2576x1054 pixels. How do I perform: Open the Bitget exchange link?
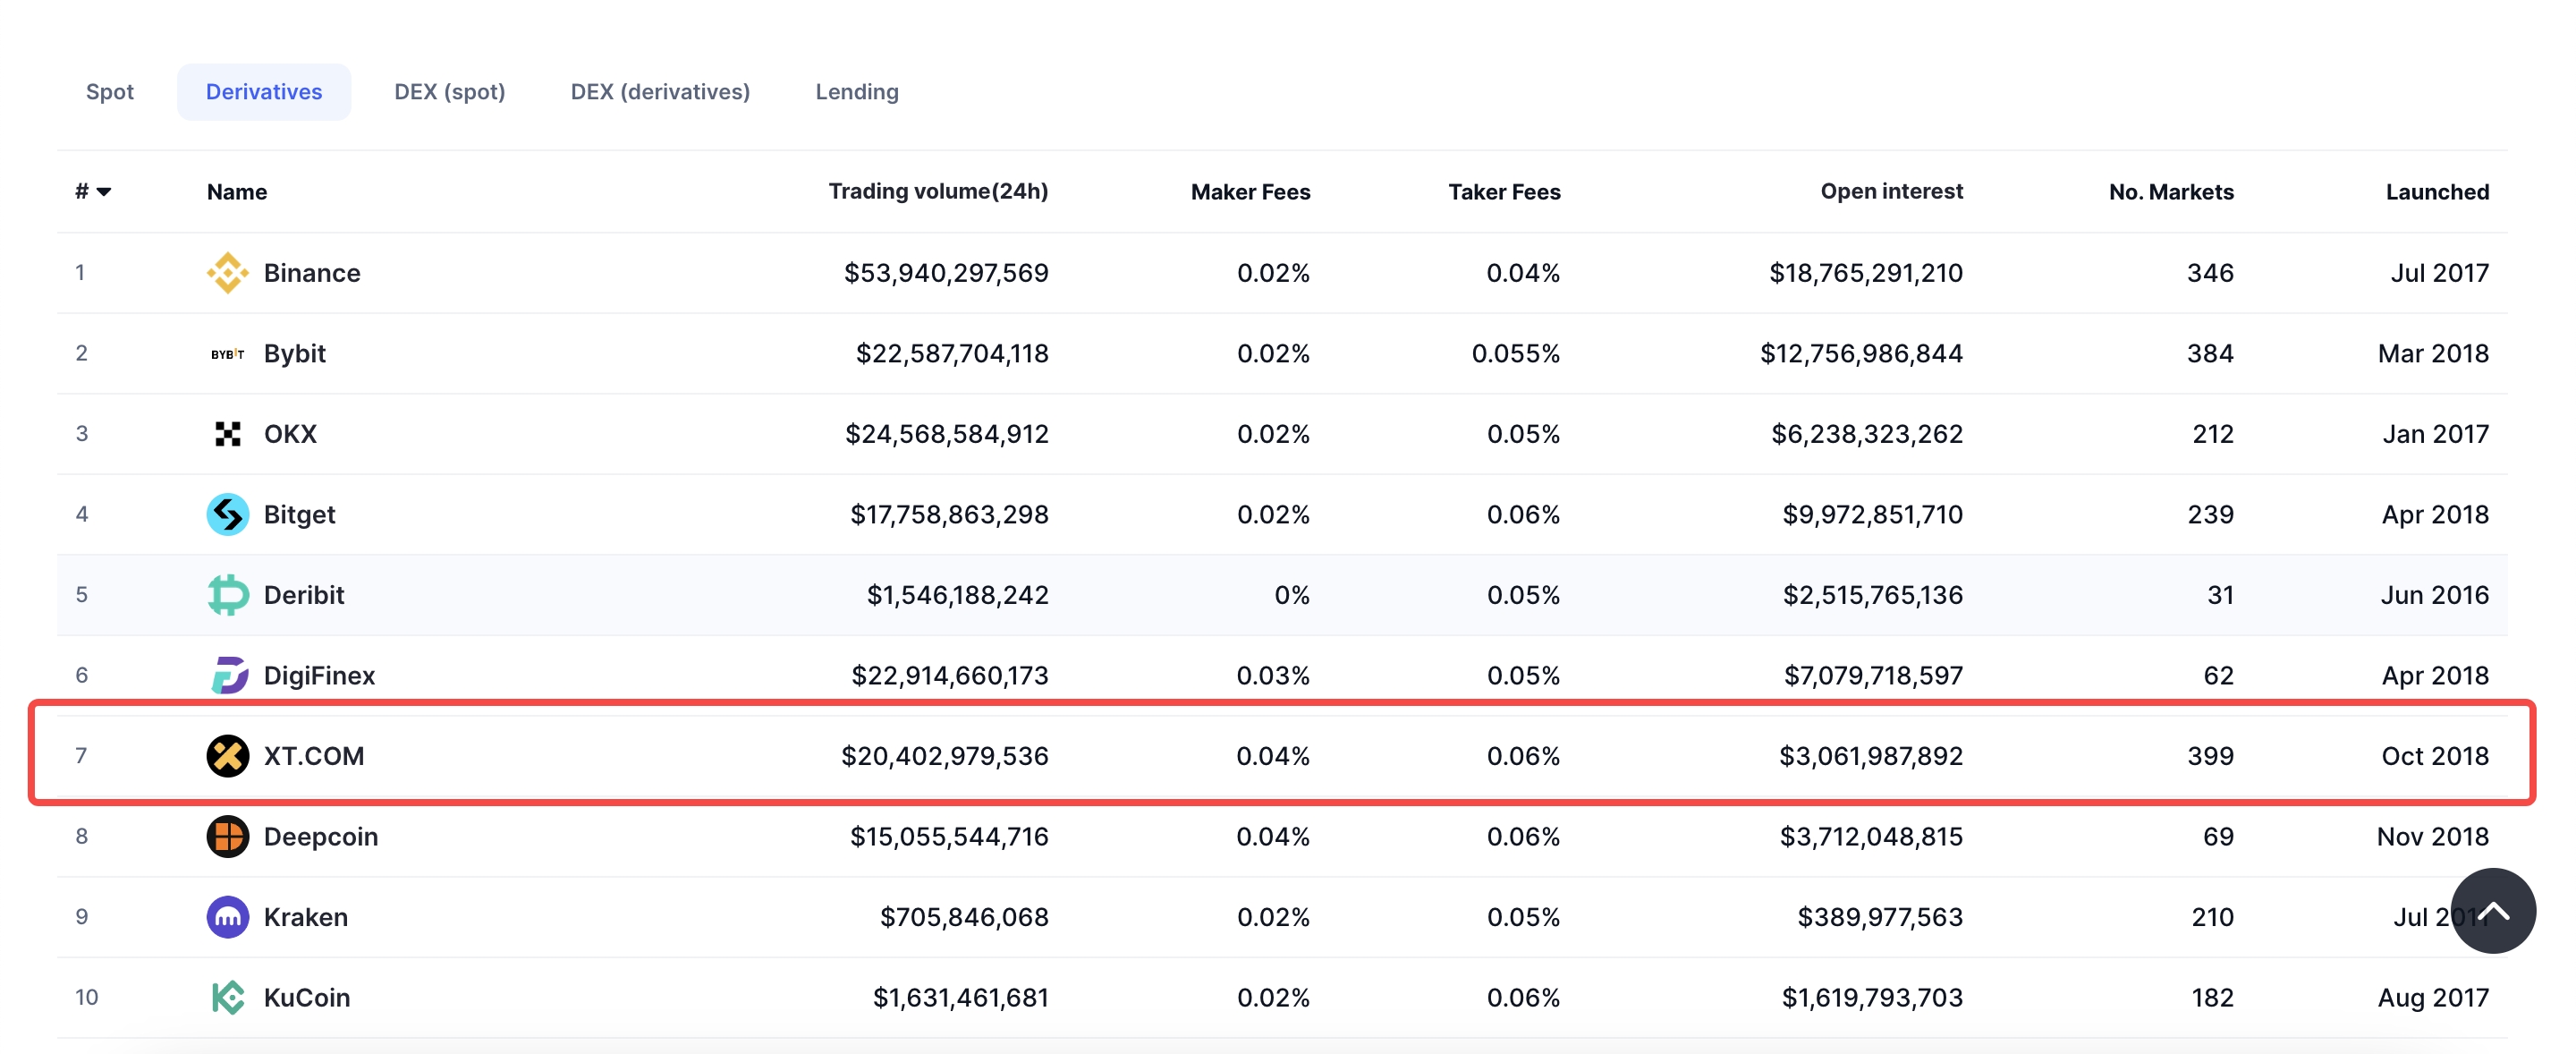coord(299,515)
